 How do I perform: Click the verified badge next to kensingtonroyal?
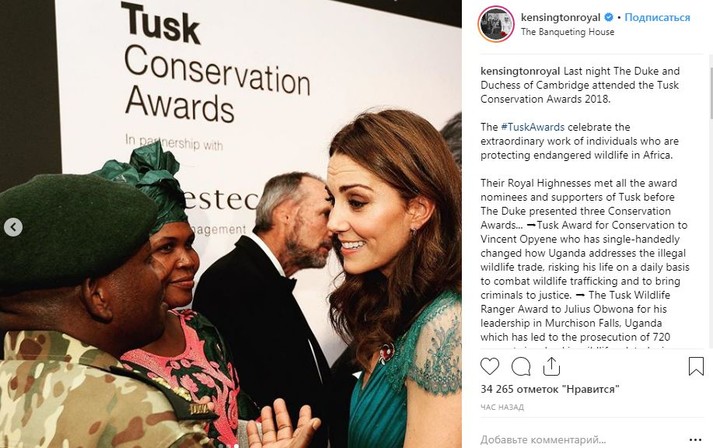[x=608, y=18]
